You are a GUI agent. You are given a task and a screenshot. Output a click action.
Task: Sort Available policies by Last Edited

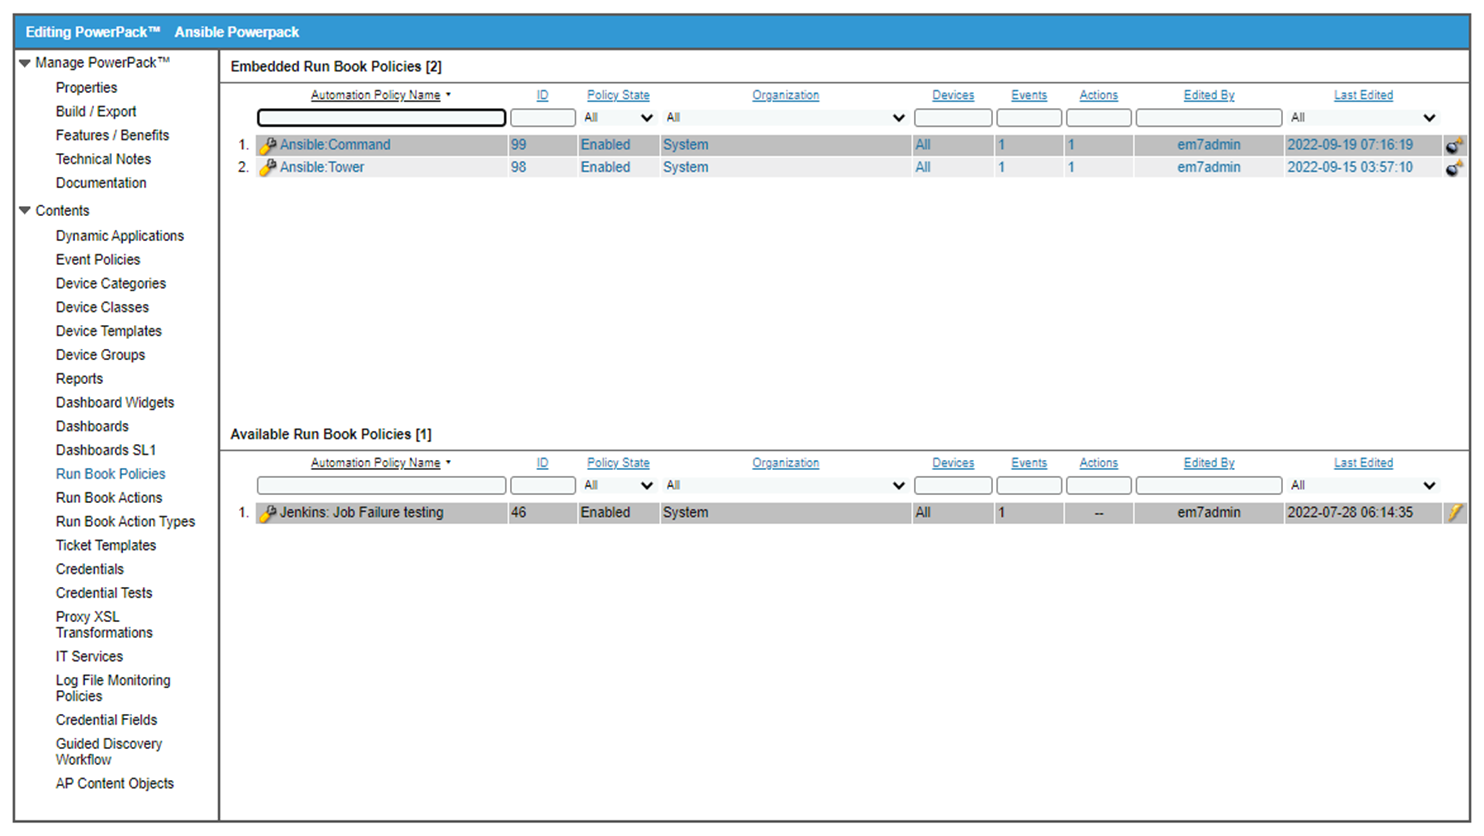pyautogui.click(x=1363, y=464)
